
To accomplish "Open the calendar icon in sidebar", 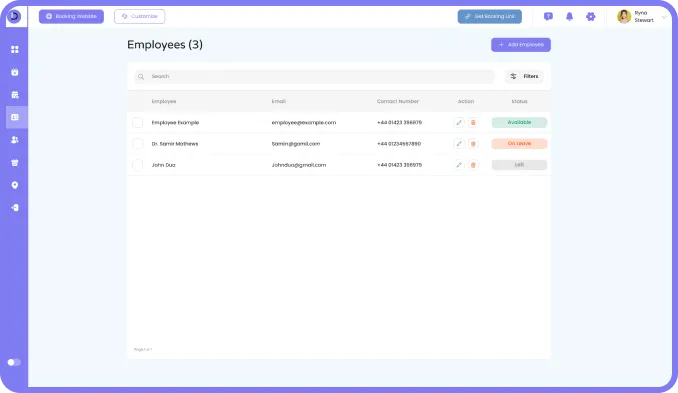I will pyautogui.click(x=15, y=72).
